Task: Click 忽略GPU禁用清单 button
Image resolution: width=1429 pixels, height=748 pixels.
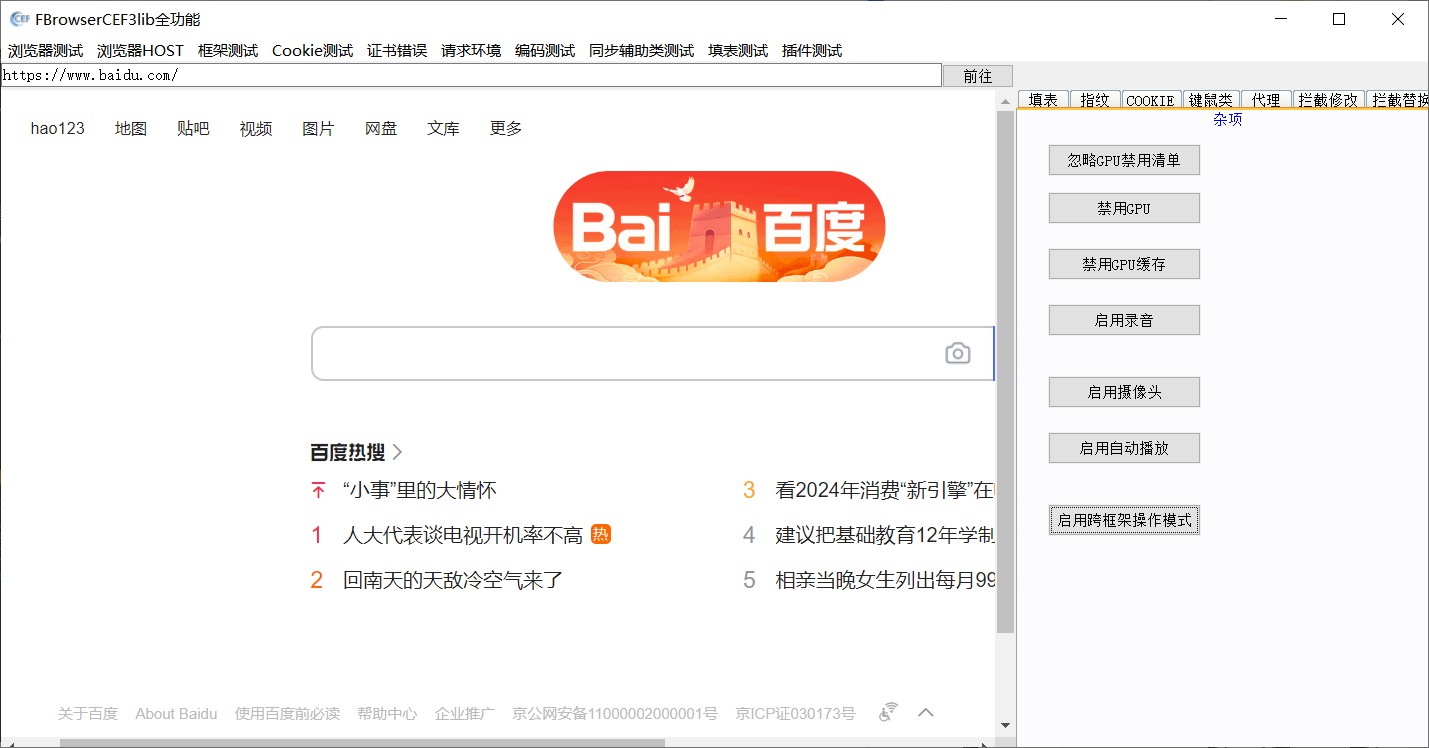Action: point(1124,160)
